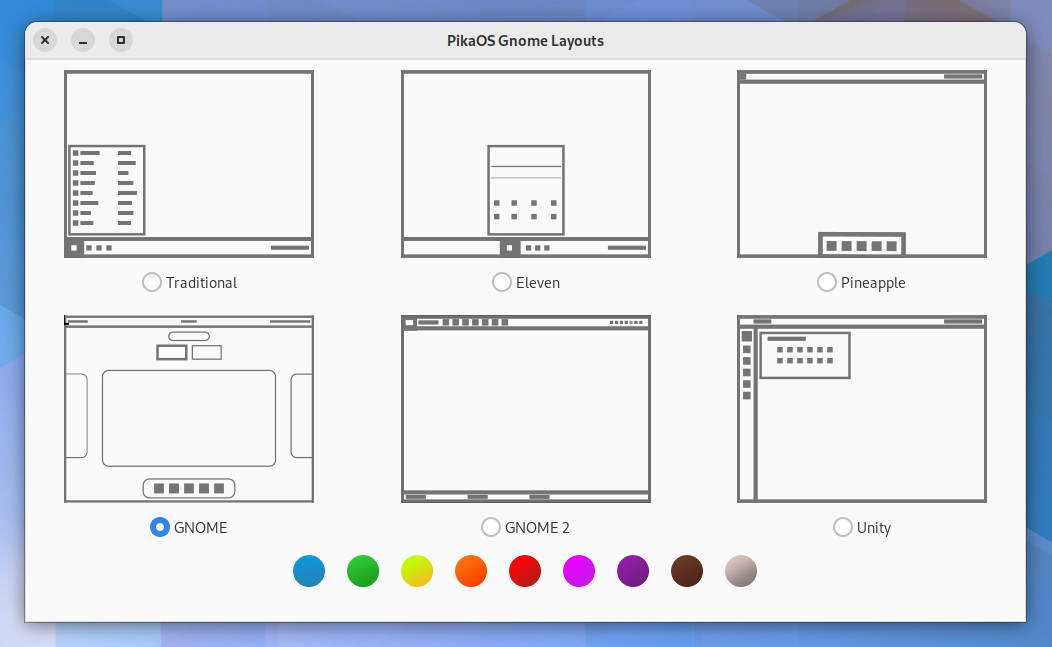Click the Traditional layout preview thumbnail

click(189, 164)
